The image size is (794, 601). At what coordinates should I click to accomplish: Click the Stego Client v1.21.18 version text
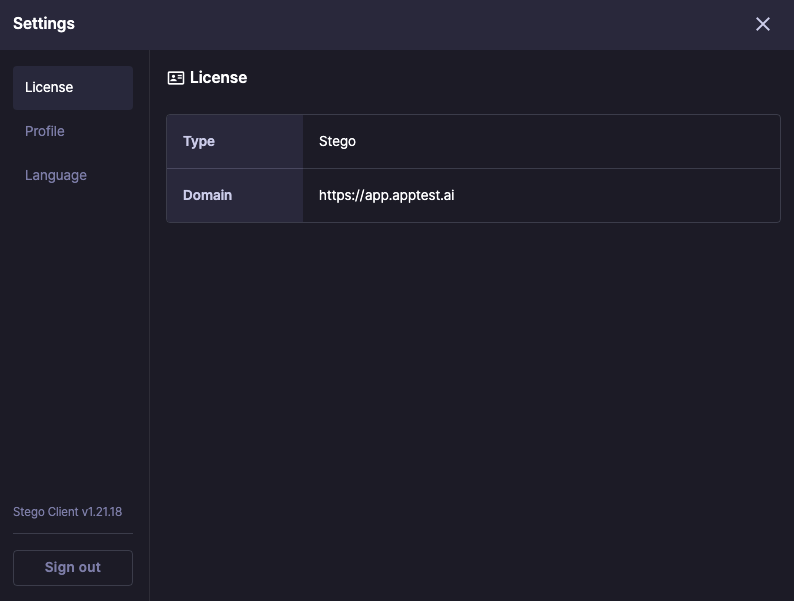(67, 512)
